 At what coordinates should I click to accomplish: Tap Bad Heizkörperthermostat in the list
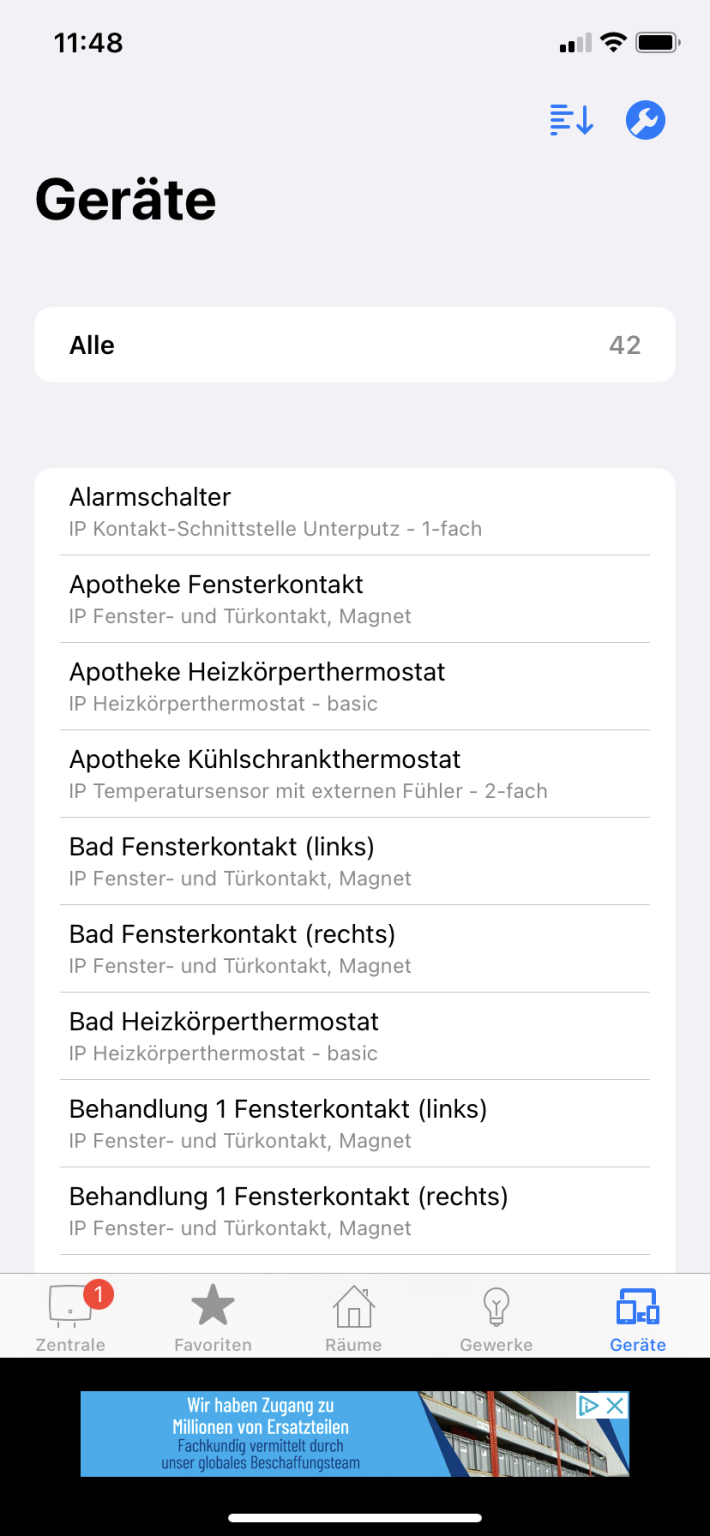355,1035
